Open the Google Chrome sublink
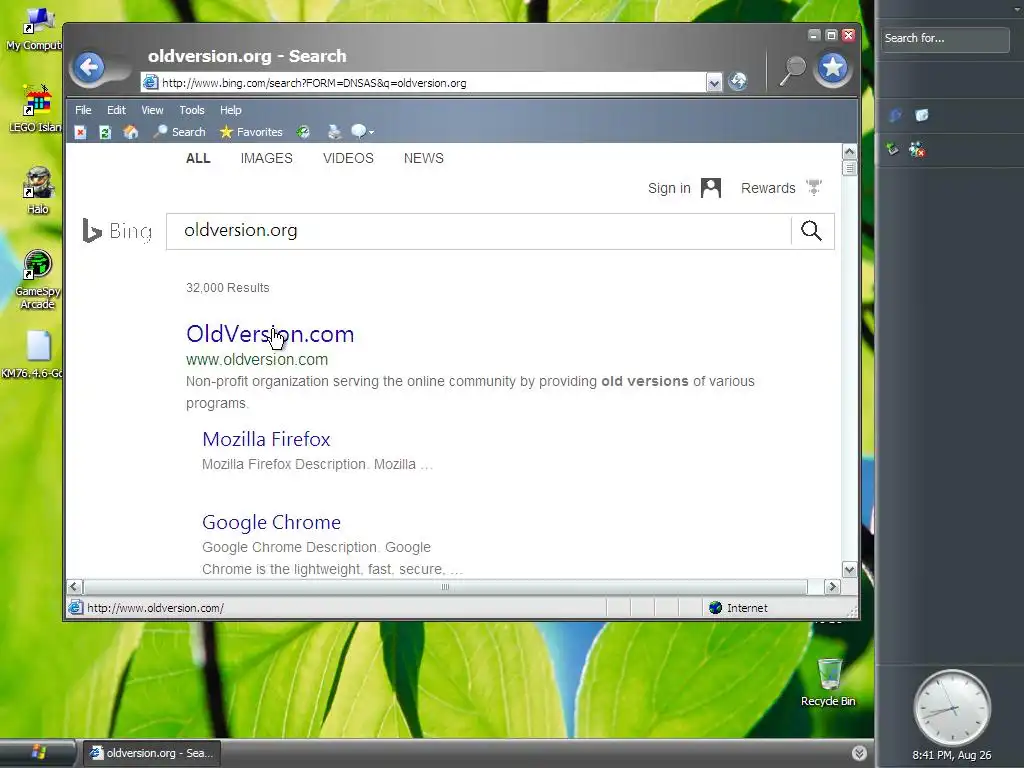The width and height of the screenshot is (1024, 768). [271, 522]
